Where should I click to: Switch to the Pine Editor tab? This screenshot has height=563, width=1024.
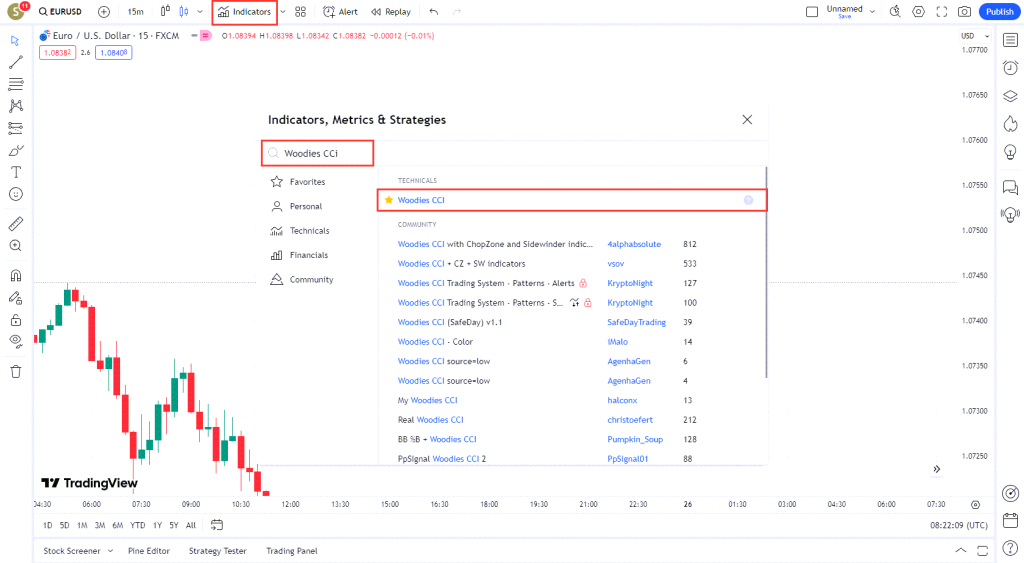coord(149,551)
